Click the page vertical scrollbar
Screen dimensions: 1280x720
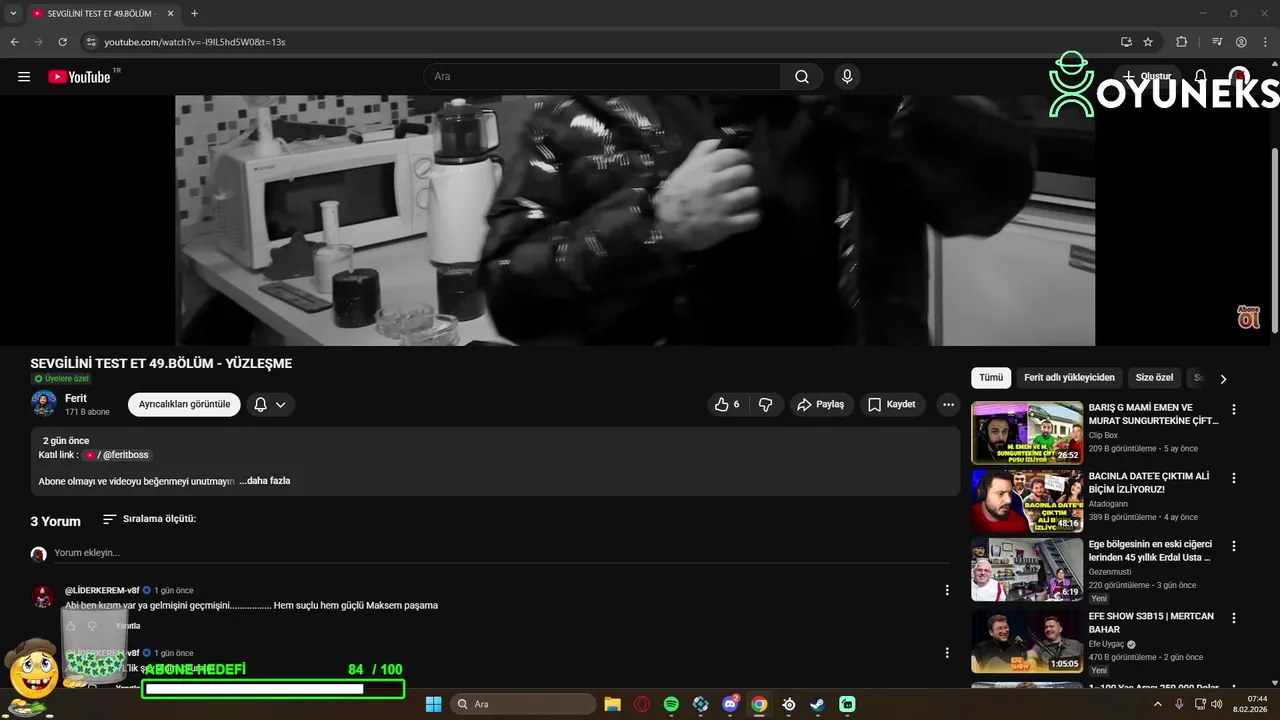[1274, 240]
